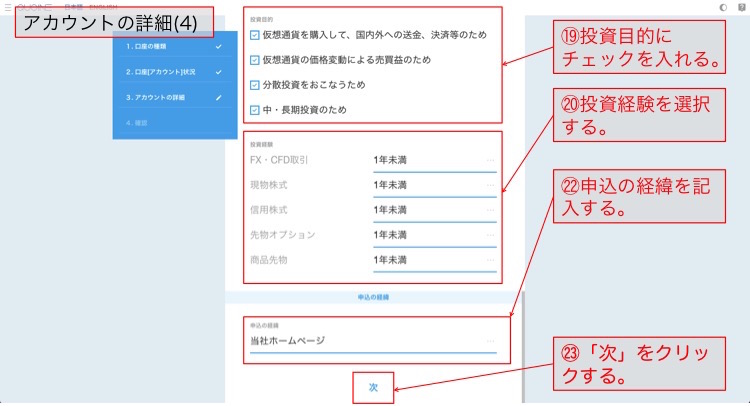750x406 pixels.
Task: Click the QUOINE logo
Action: point(34,7)
